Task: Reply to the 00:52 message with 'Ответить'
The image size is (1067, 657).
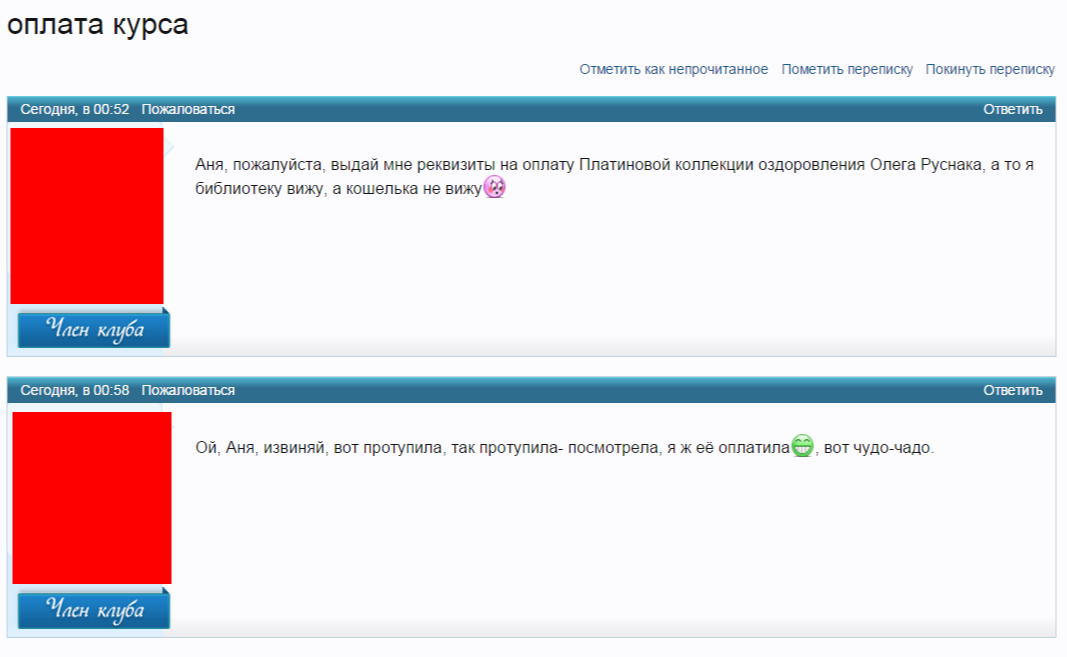Action: coord(1012,109)
